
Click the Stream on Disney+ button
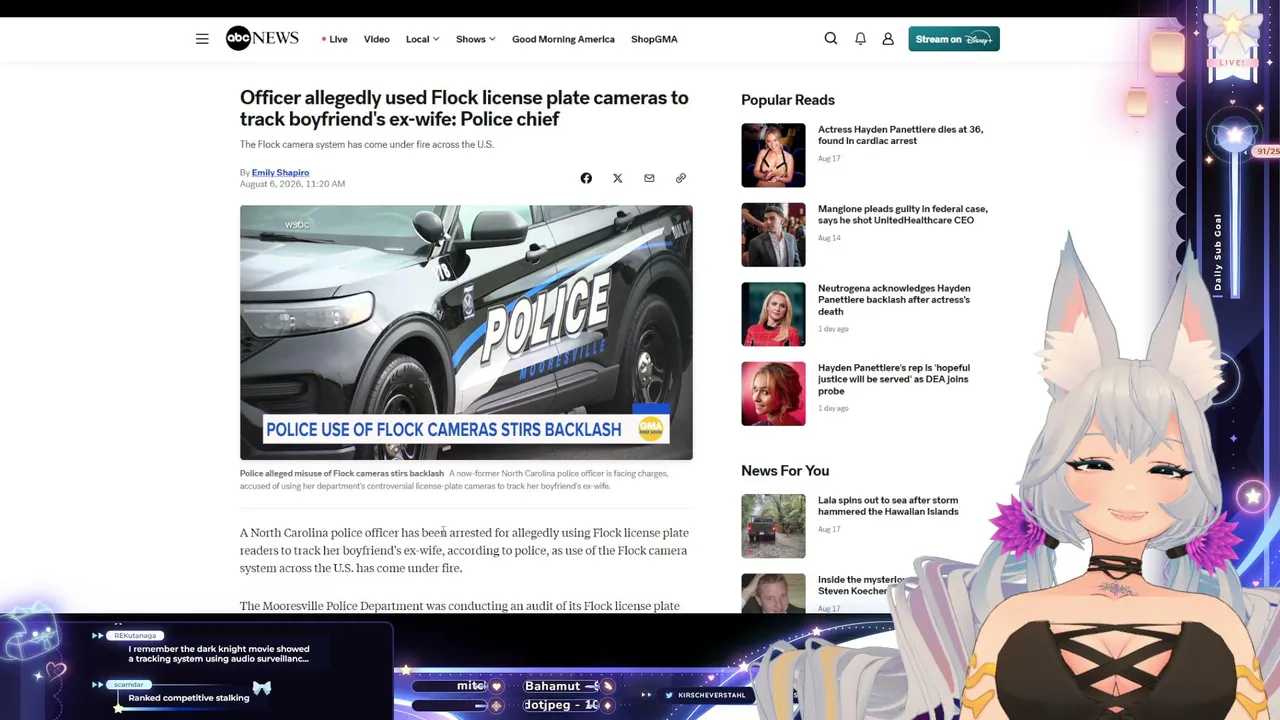coord(954,39)
